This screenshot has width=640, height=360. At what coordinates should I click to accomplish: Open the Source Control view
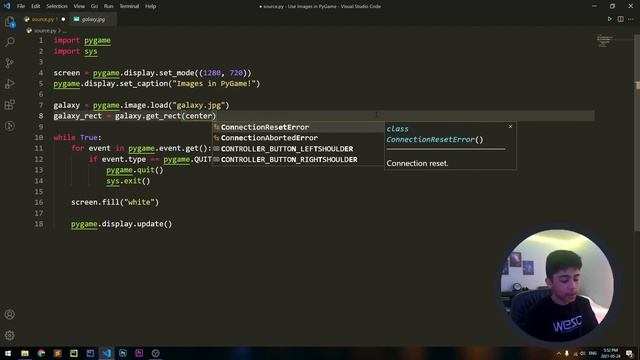point(10,63)
